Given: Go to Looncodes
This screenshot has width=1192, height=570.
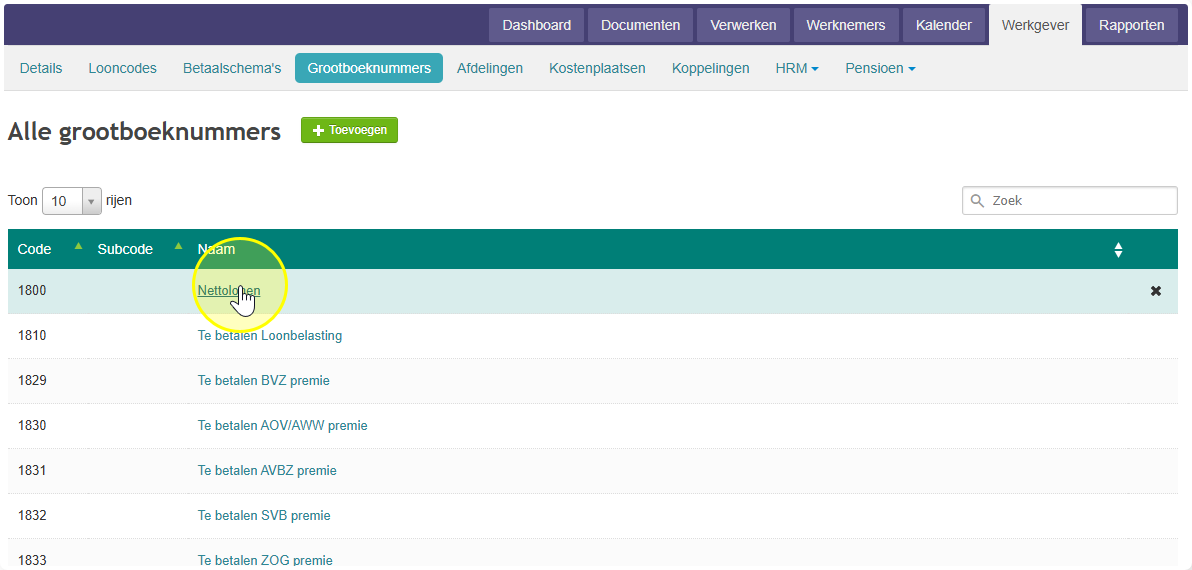Looking at the screenshot, I should [x=122, y=68].
